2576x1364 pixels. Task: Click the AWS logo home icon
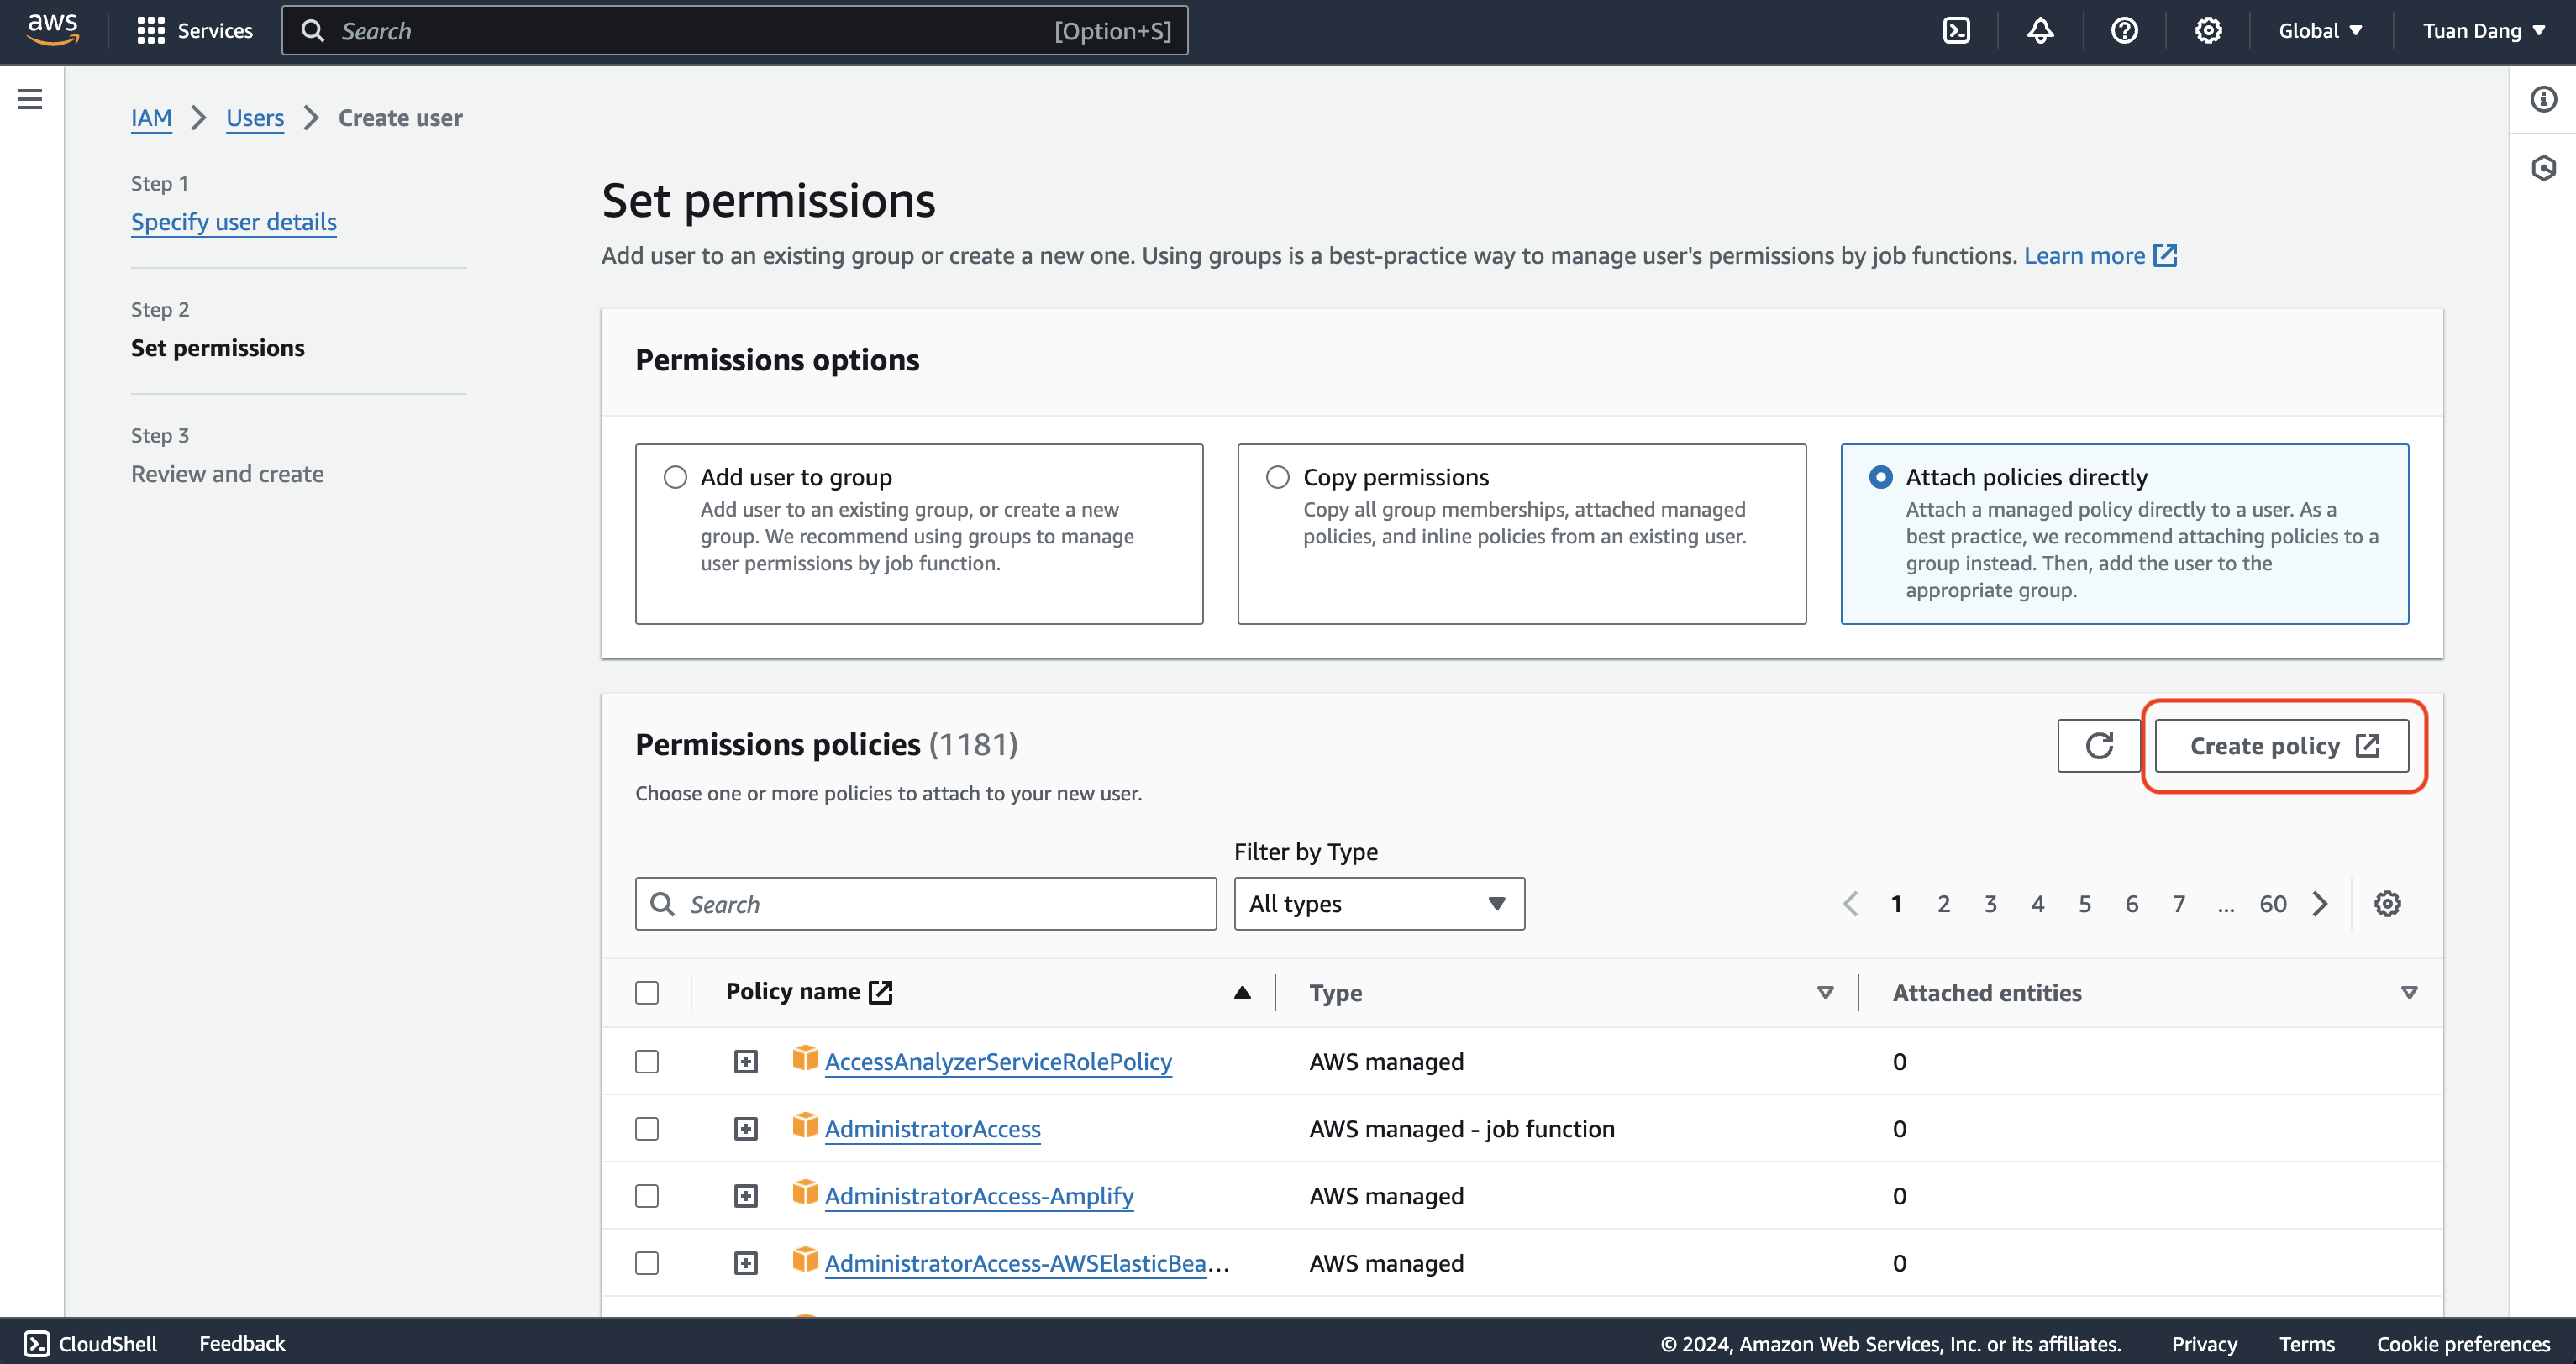pyautogui.click(x=53, y=30)
